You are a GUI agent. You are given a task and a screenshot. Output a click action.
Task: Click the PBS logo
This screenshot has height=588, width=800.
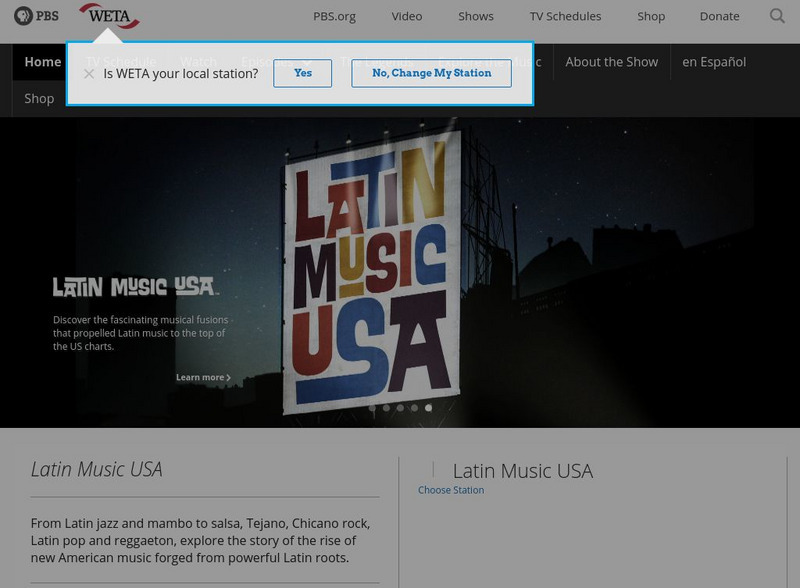click(x=36, y=16)
